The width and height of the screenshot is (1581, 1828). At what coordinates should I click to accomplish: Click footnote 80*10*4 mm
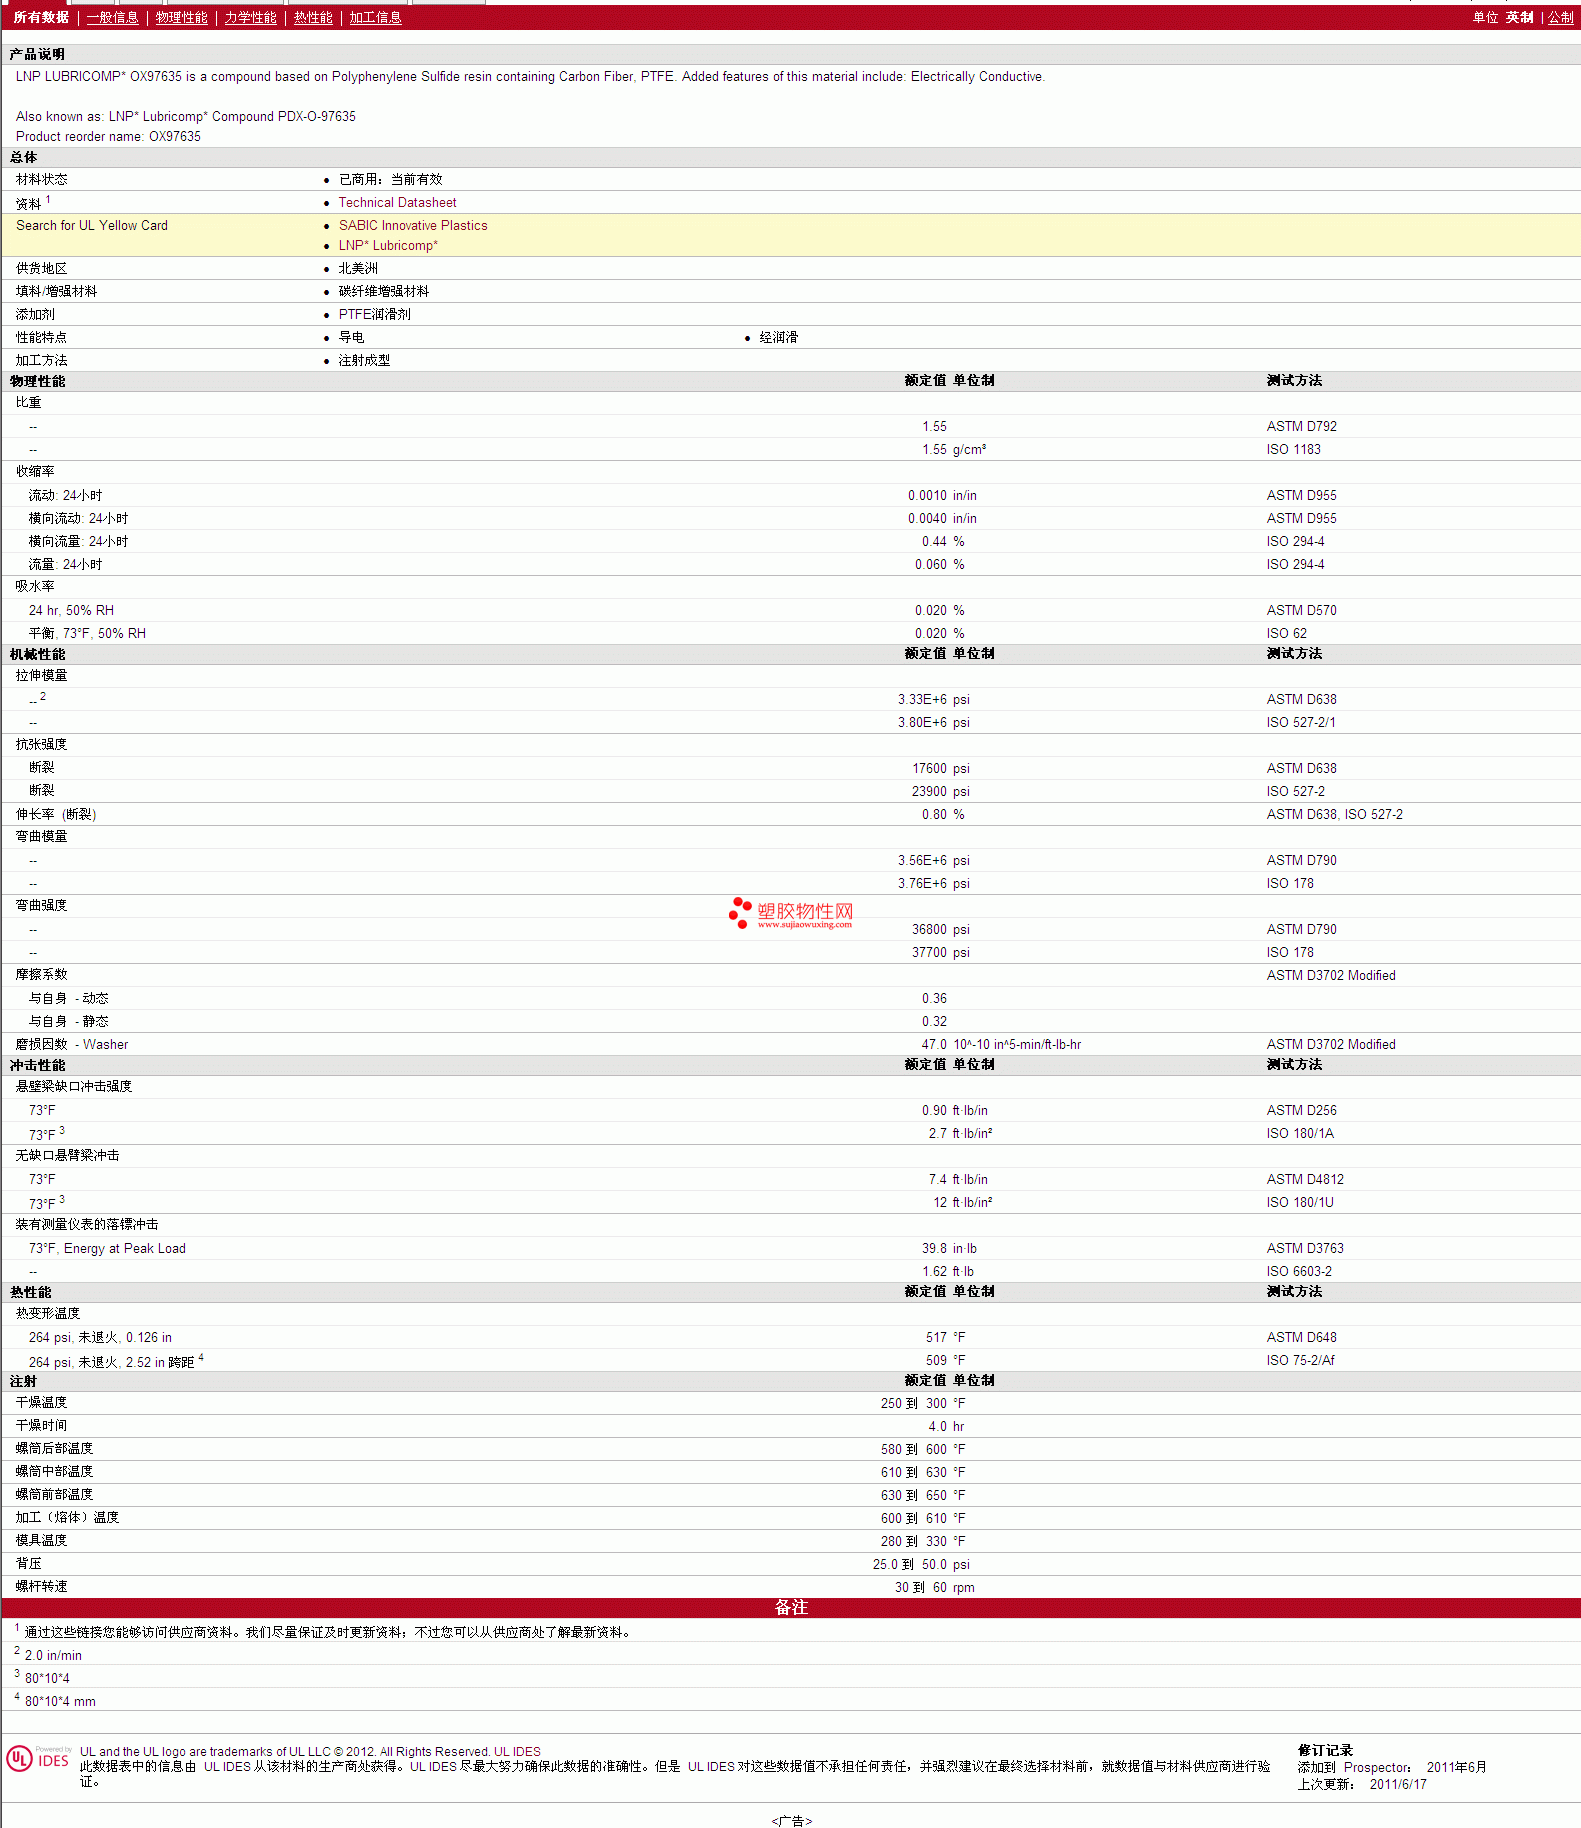point(60,1701)
